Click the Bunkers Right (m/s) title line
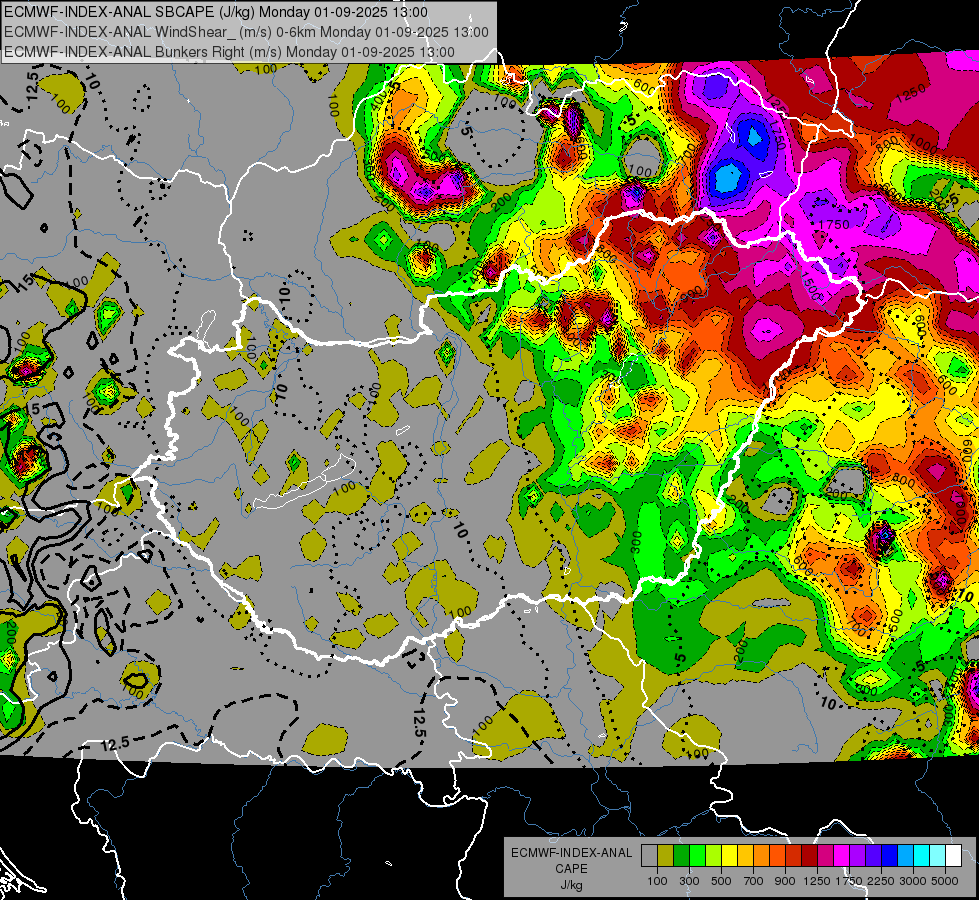The image size is (979, 900). (229, 52)
